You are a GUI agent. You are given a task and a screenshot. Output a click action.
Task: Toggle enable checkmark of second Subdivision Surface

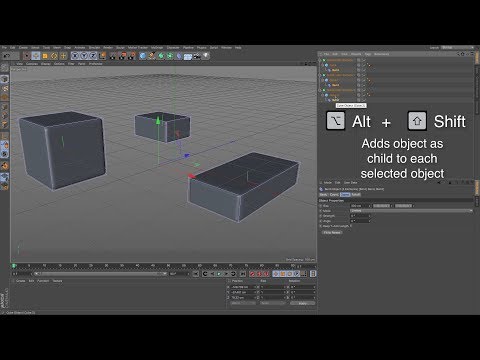click(364, 75)
